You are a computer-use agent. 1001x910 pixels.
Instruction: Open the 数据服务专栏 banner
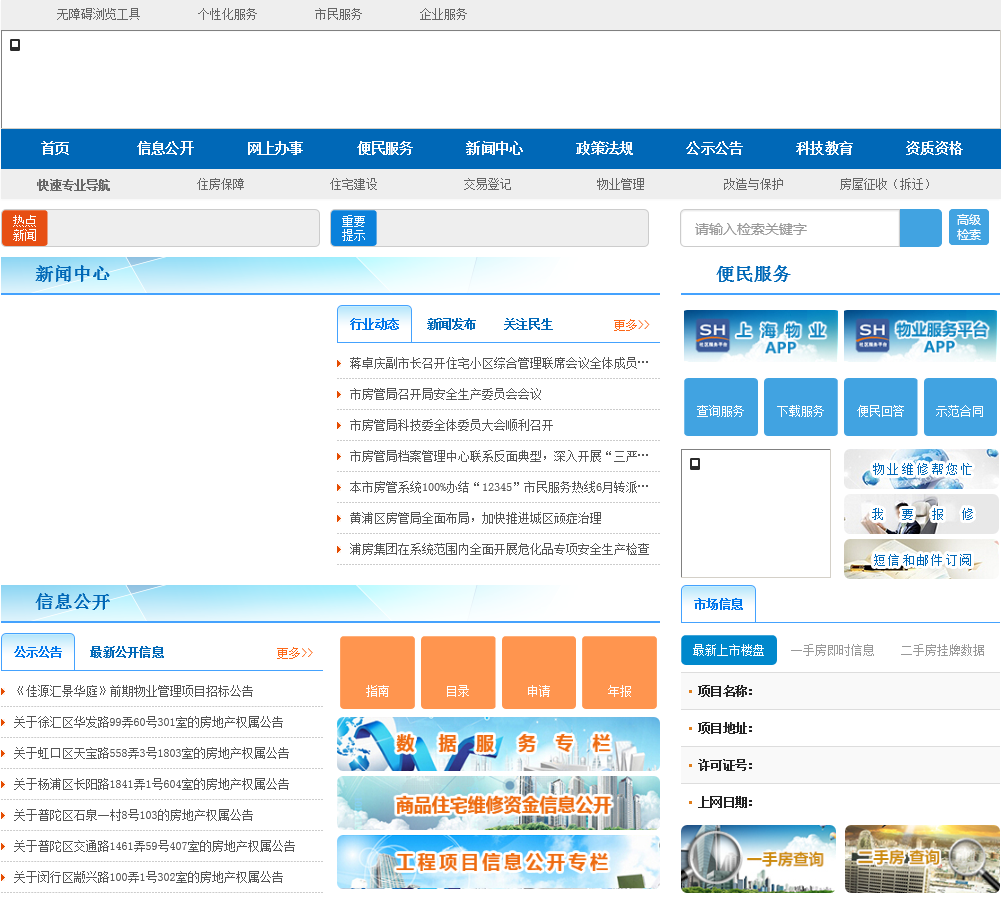[498, 744]
